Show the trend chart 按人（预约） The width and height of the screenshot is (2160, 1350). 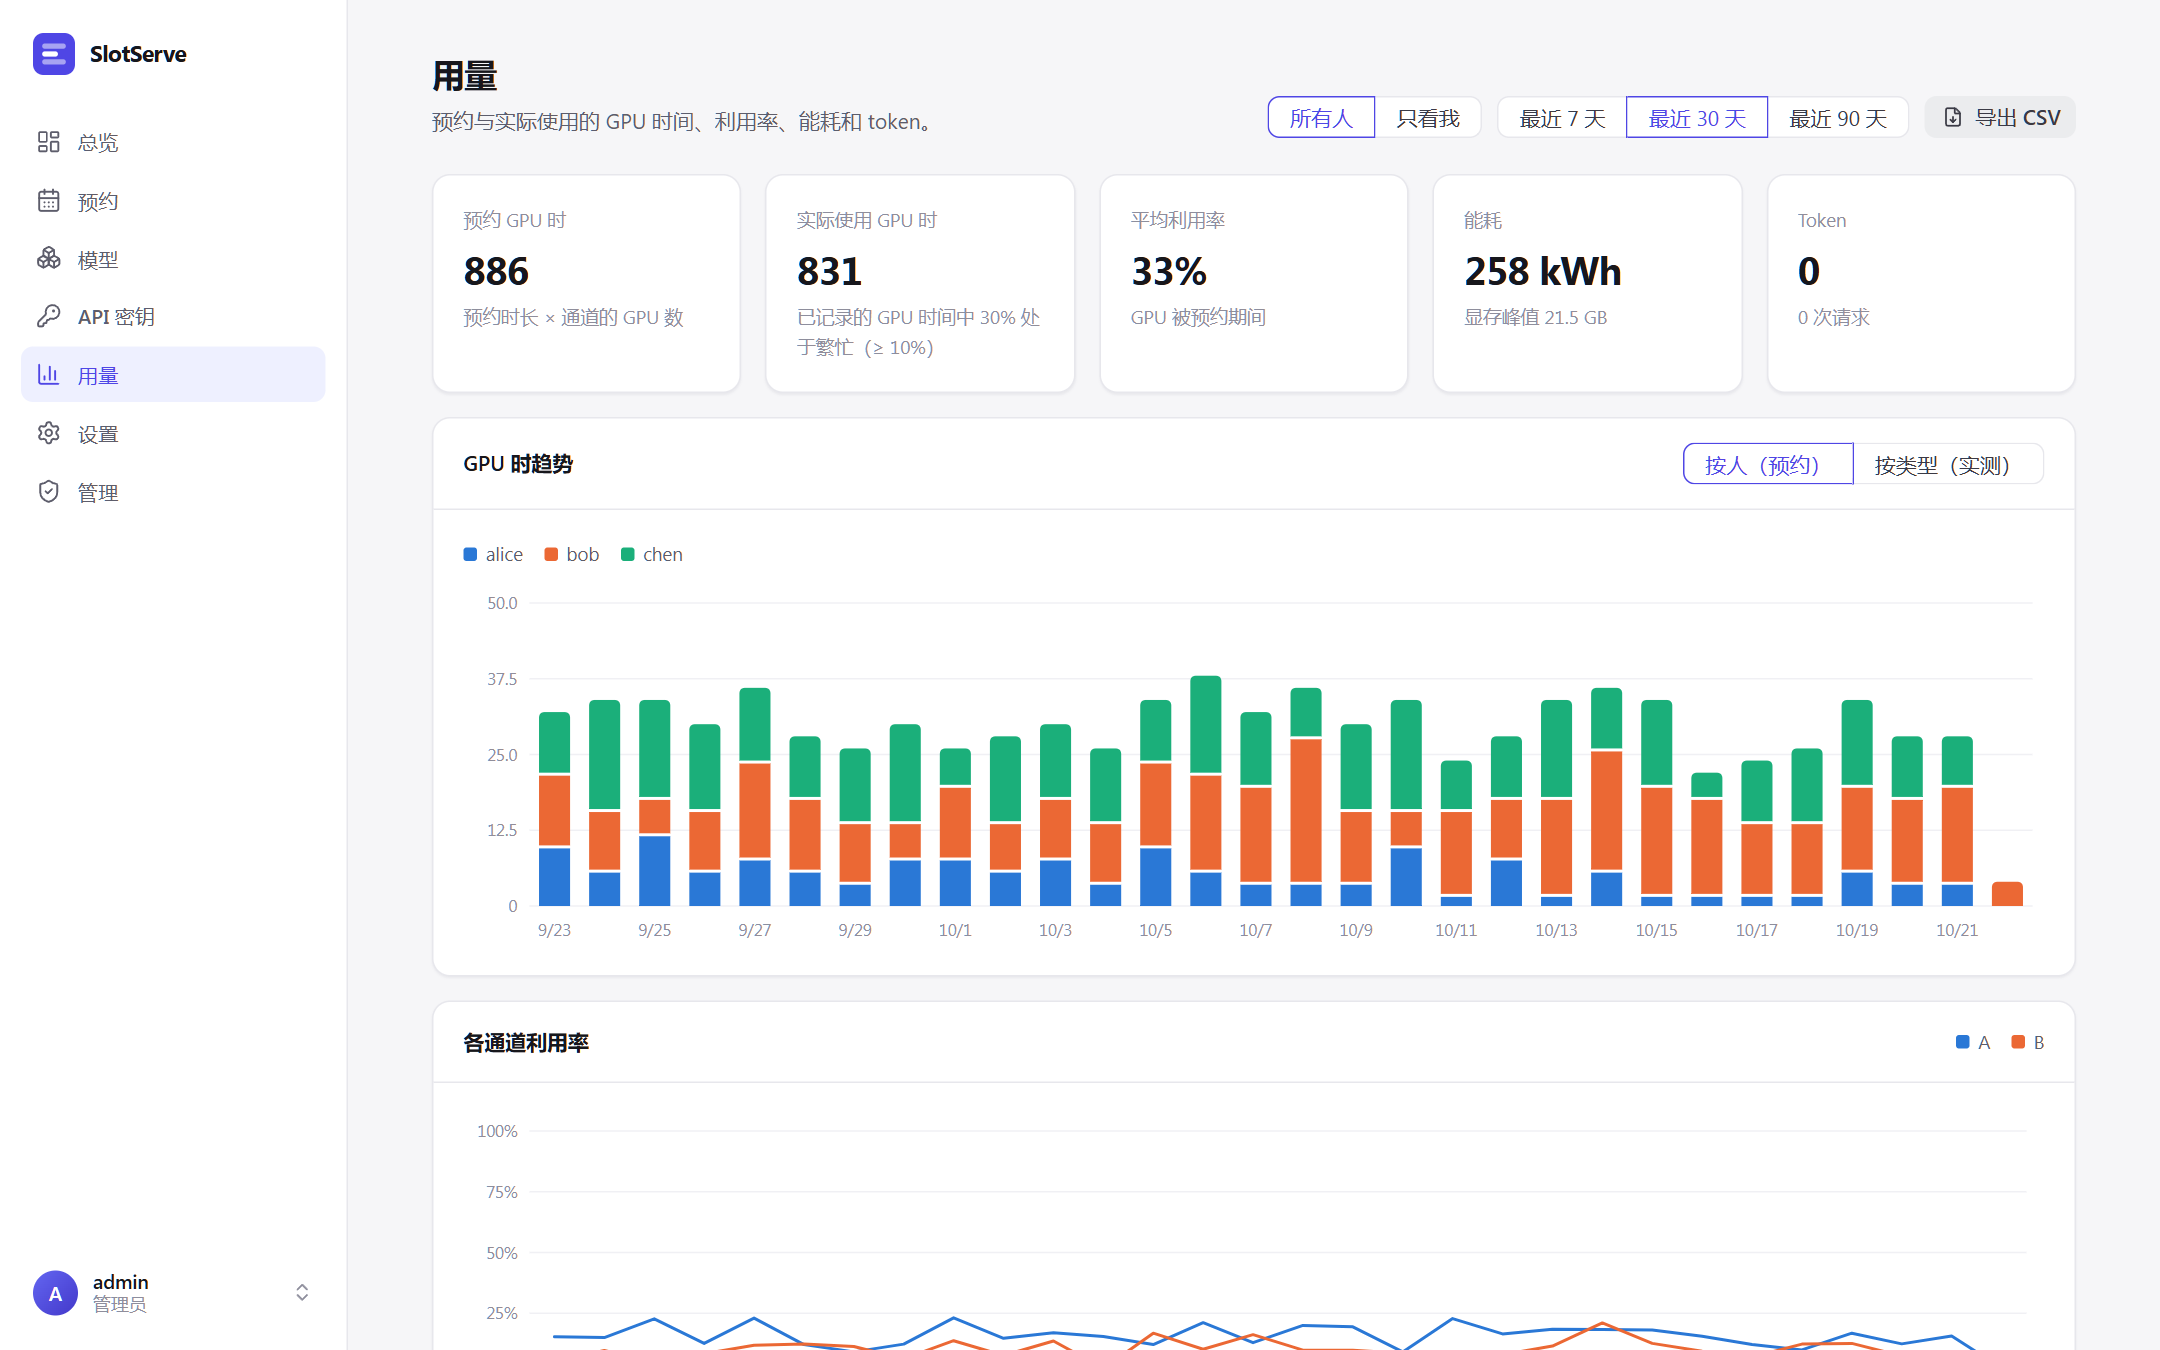(1768, 464)
